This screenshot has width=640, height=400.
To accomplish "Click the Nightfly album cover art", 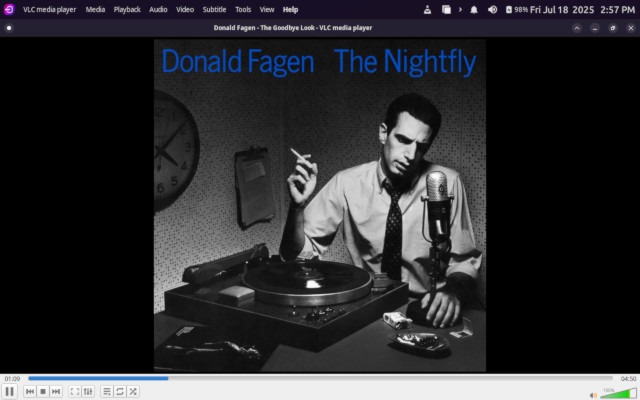I will click(320, 205).
